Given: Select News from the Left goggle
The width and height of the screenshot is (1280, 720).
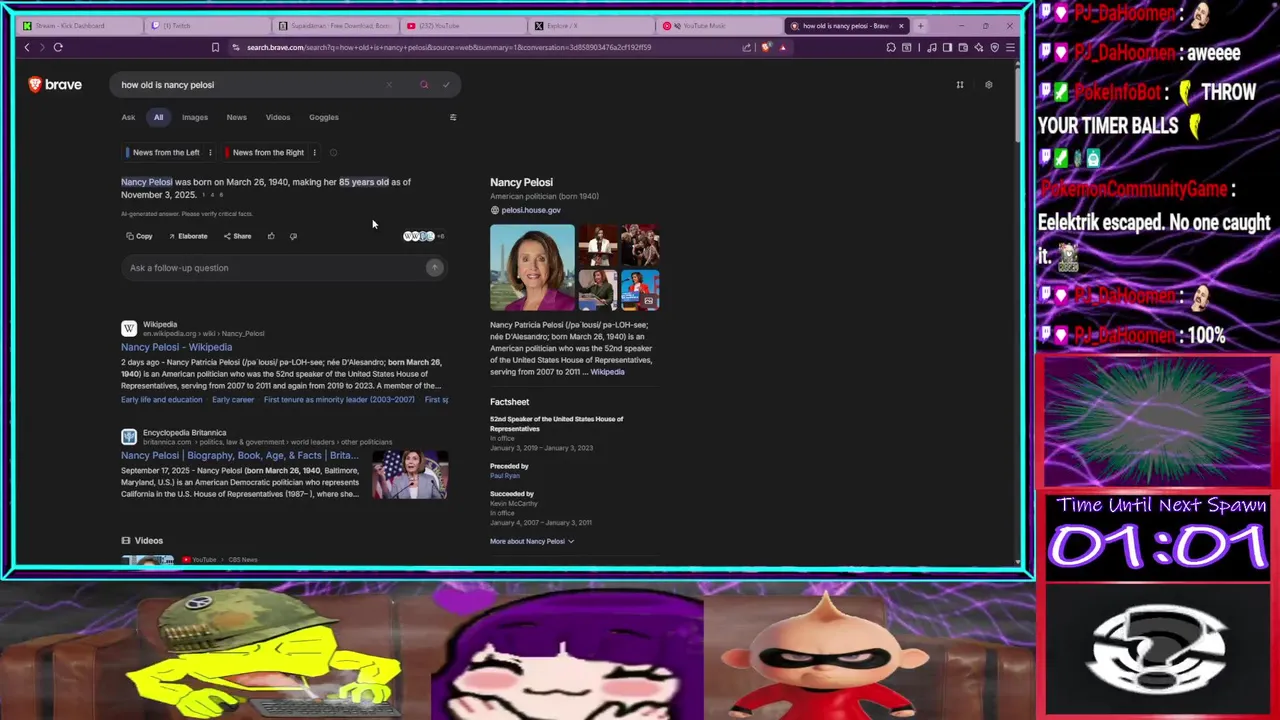Looking at the screenshot, I should pos(165,153).
